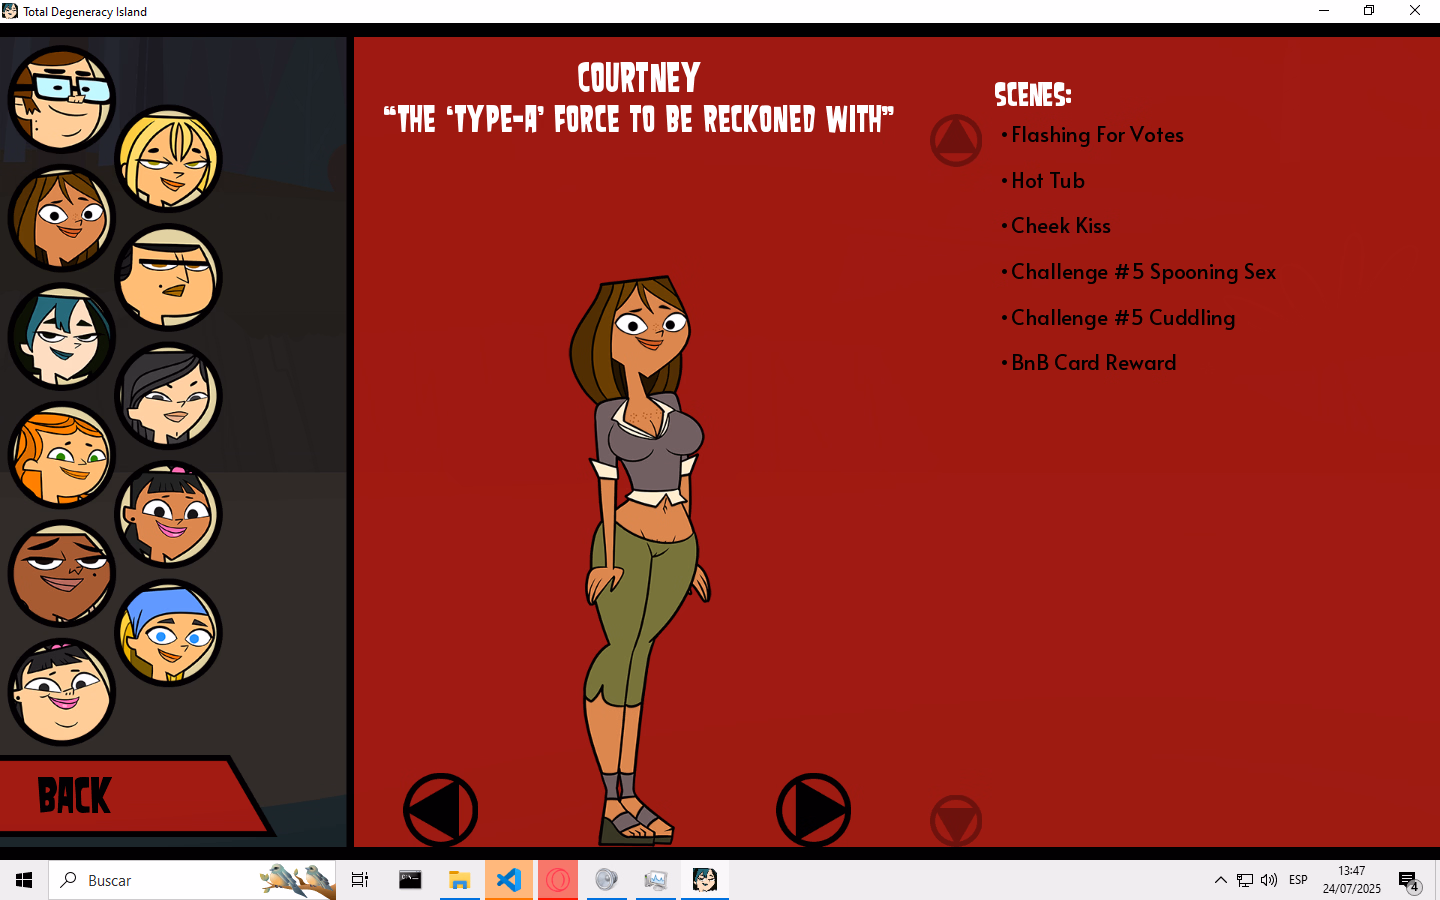Select the brown-haired freckled girl portrait

coord(62,218)
